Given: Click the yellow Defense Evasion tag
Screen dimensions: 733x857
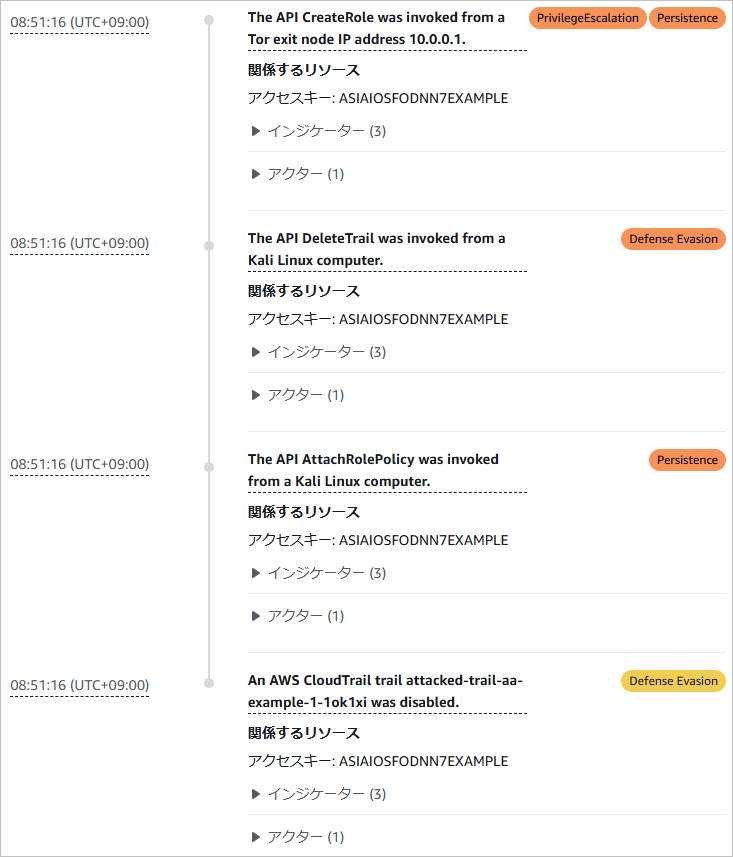Looking at the screenshot, I should (x=673, y=681).
